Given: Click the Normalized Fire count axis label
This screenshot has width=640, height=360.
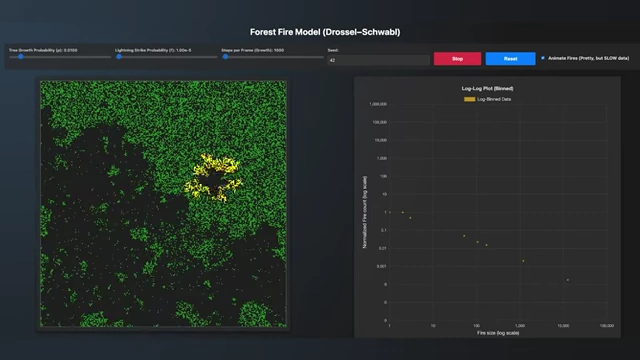Looking at the screenshot, I should tap(364, 212).
